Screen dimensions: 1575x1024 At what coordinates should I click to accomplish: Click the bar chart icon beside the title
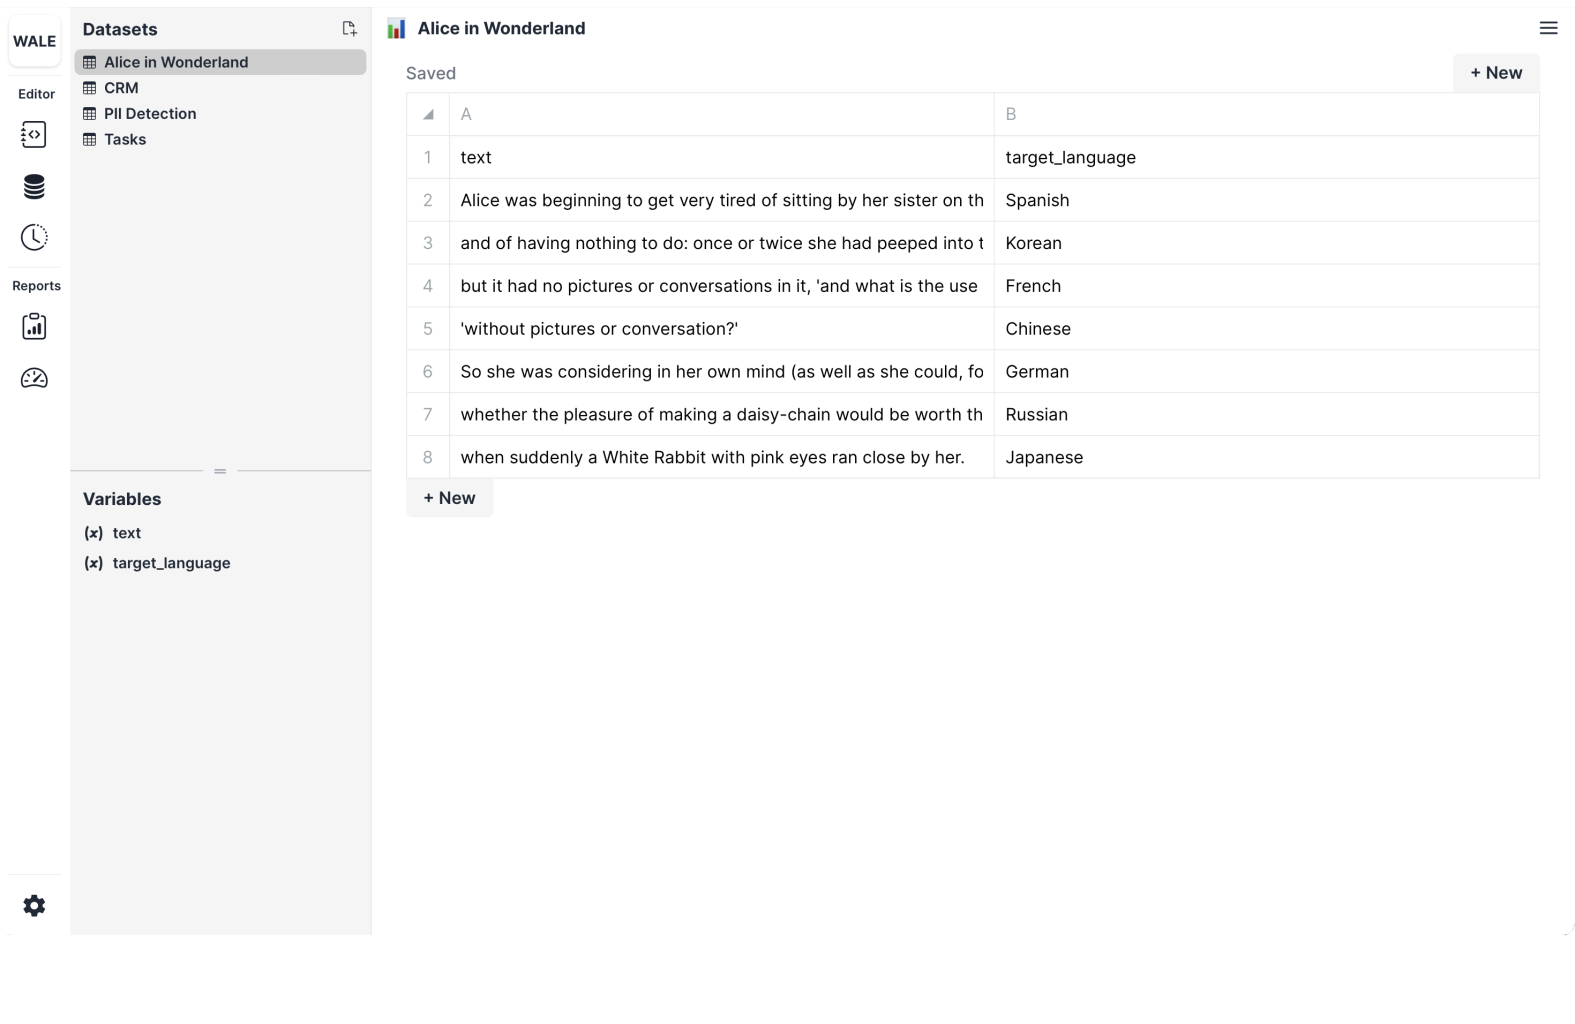click(x=397, y=29)
